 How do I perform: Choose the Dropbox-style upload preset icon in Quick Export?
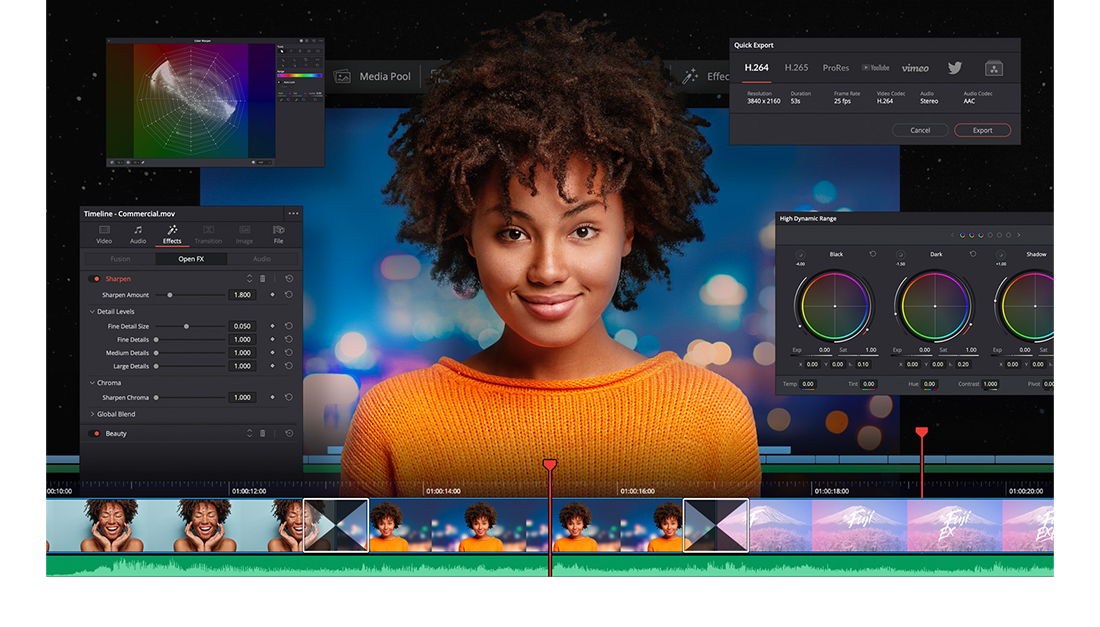(993, 68)
